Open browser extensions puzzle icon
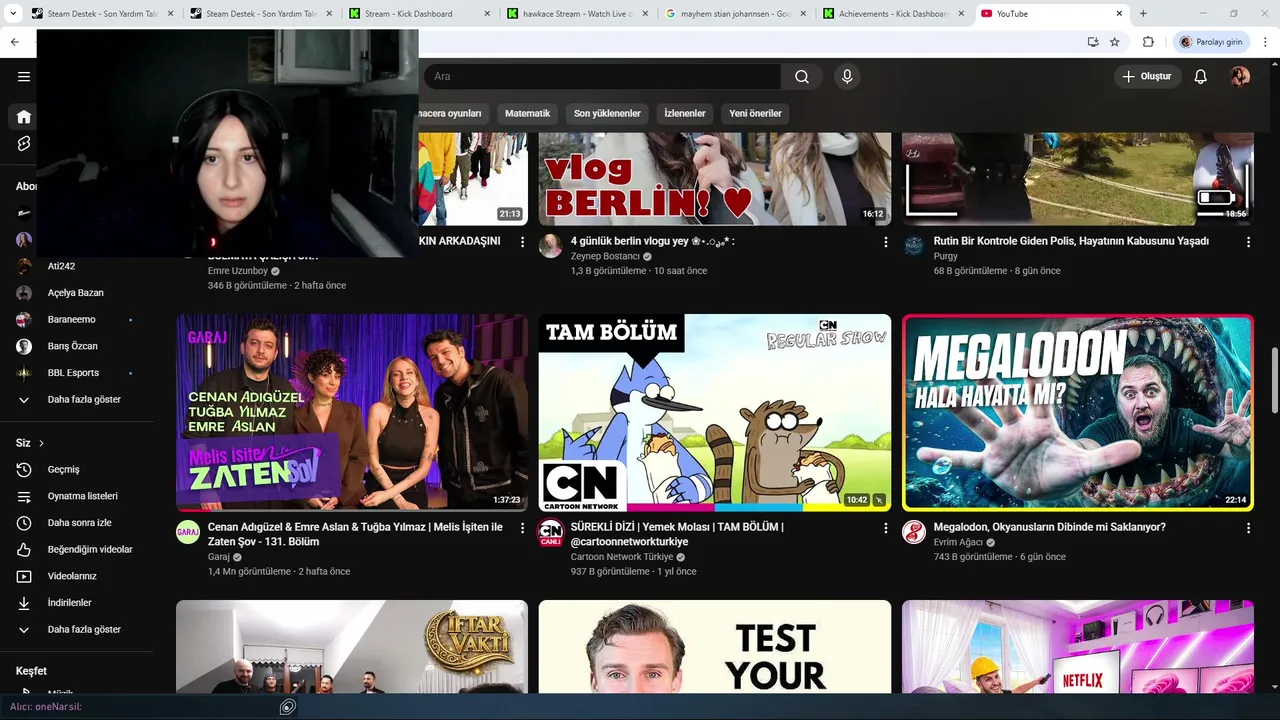 pyautogui.click(x=1148, y=42)
